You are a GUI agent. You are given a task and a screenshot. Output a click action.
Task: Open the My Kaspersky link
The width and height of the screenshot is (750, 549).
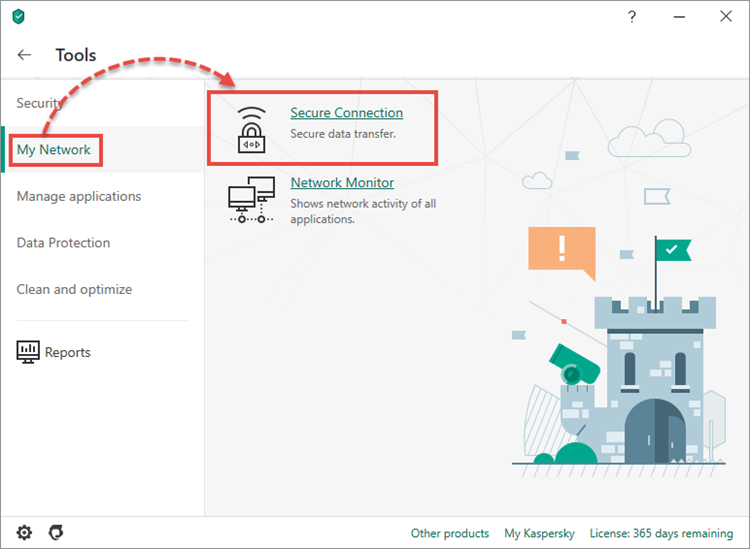click(539, 533)
